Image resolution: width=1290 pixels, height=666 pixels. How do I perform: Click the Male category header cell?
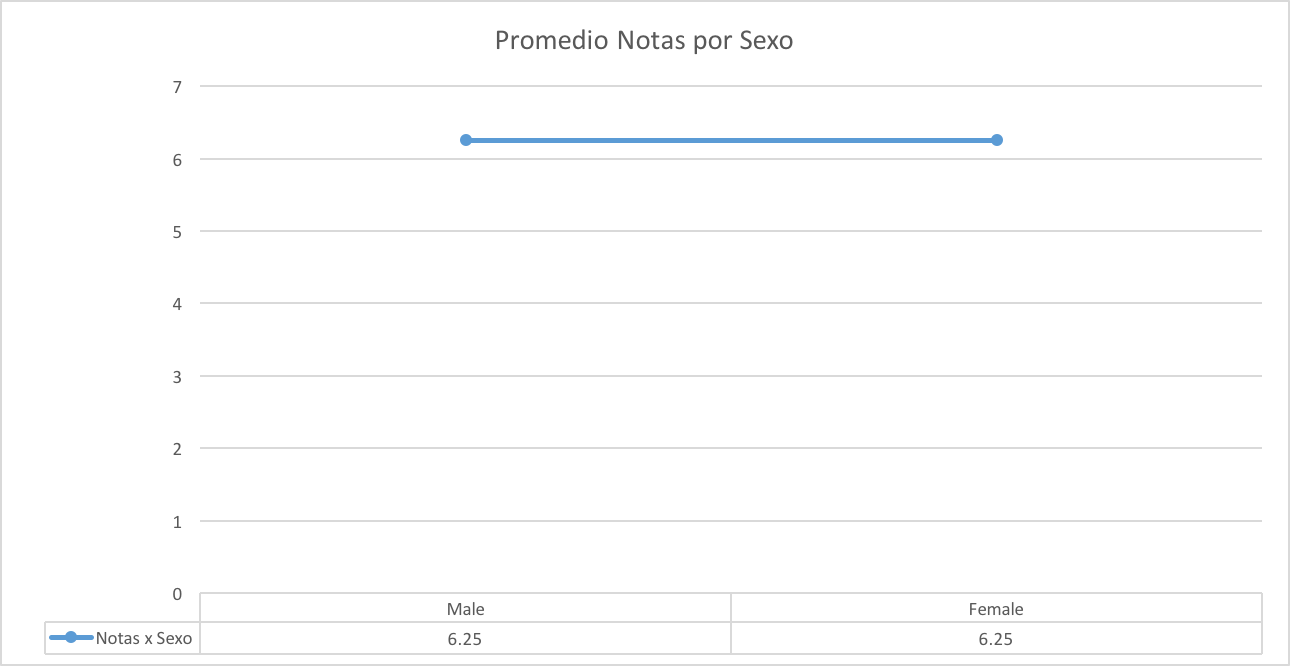(x=466, y=608)
